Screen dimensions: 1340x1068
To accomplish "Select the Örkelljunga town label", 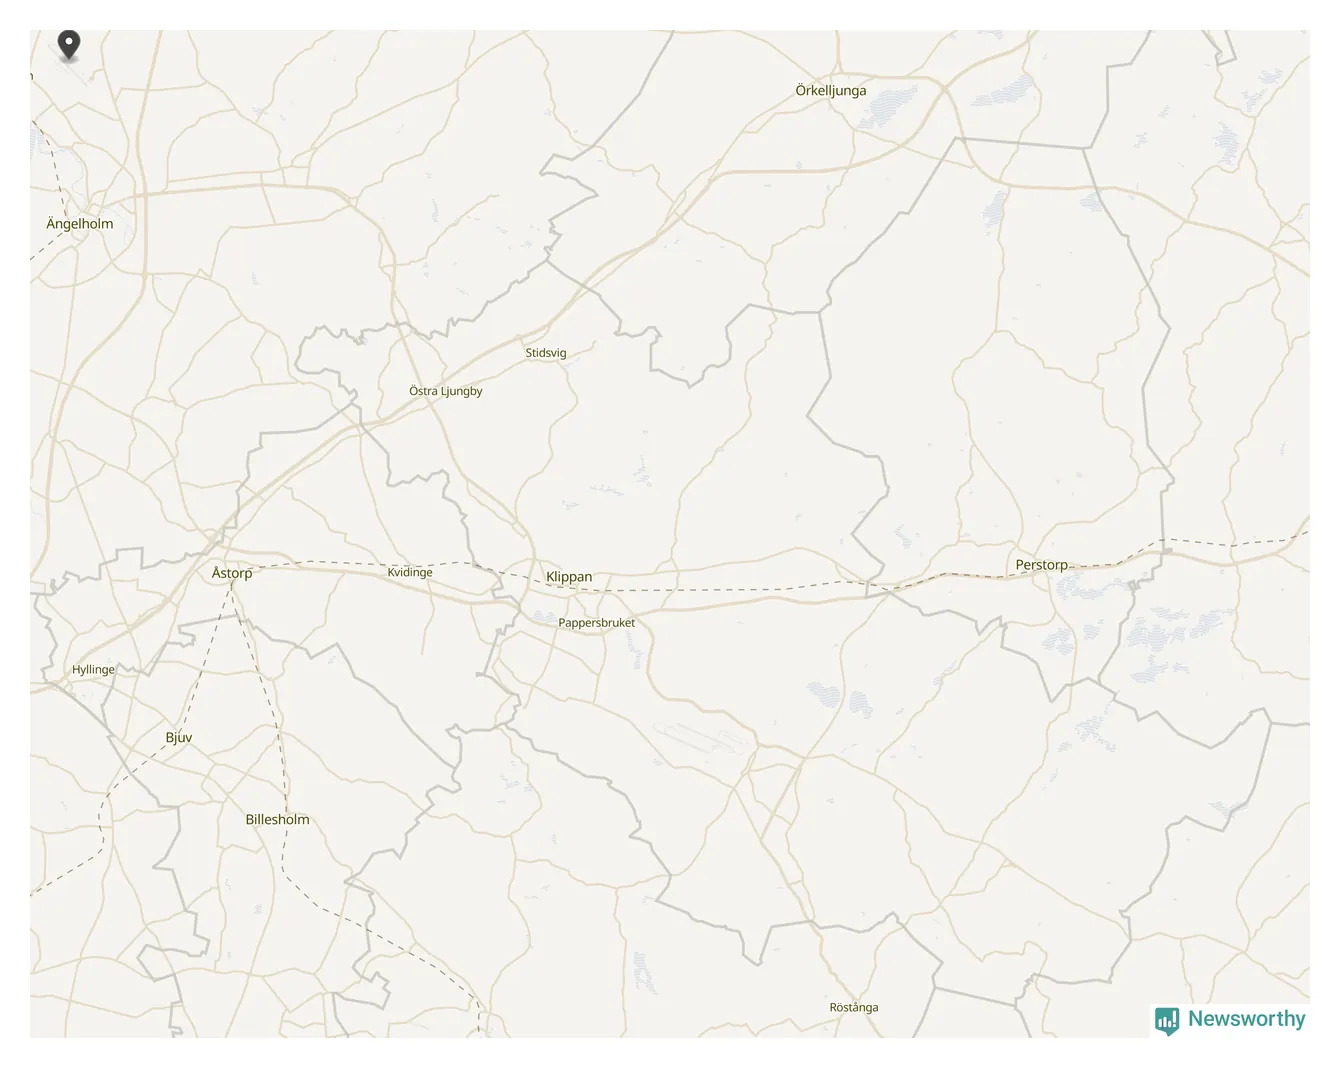I will click(831, 90).
